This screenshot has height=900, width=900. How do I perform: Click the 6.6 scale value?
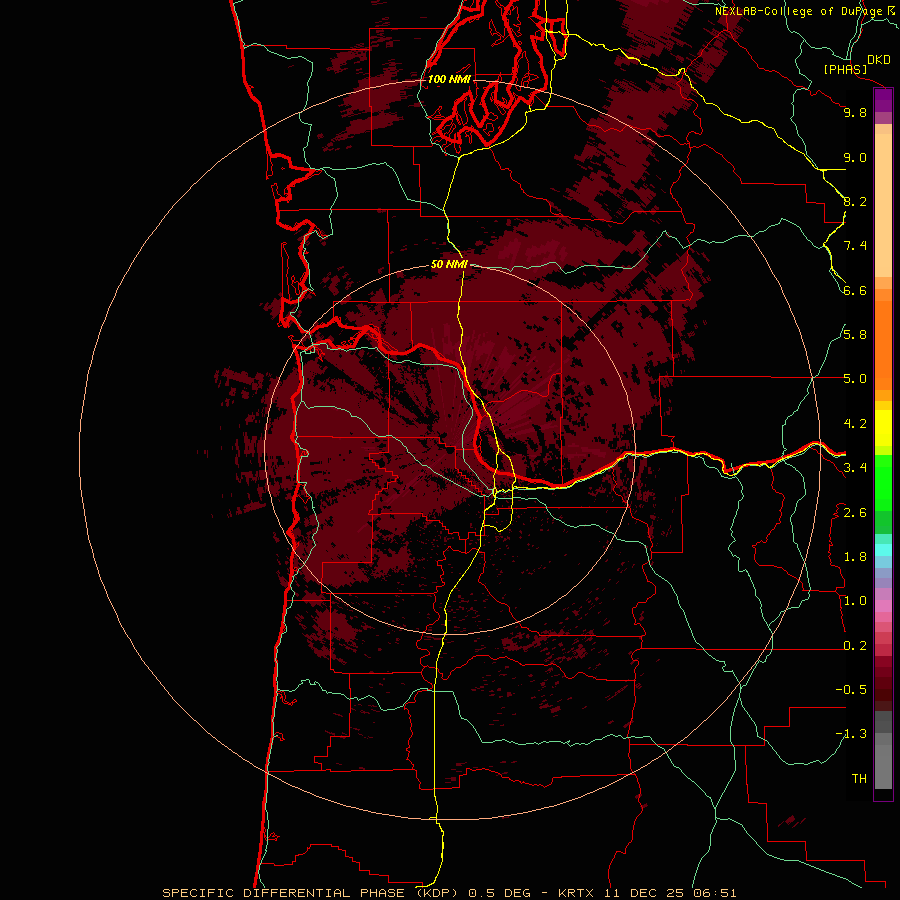tap(855, 290)
